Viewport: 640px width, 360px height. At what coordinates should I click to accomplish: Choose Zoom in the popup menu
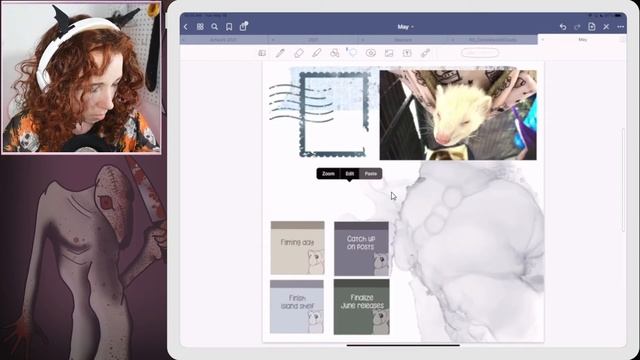coord(328,174)
